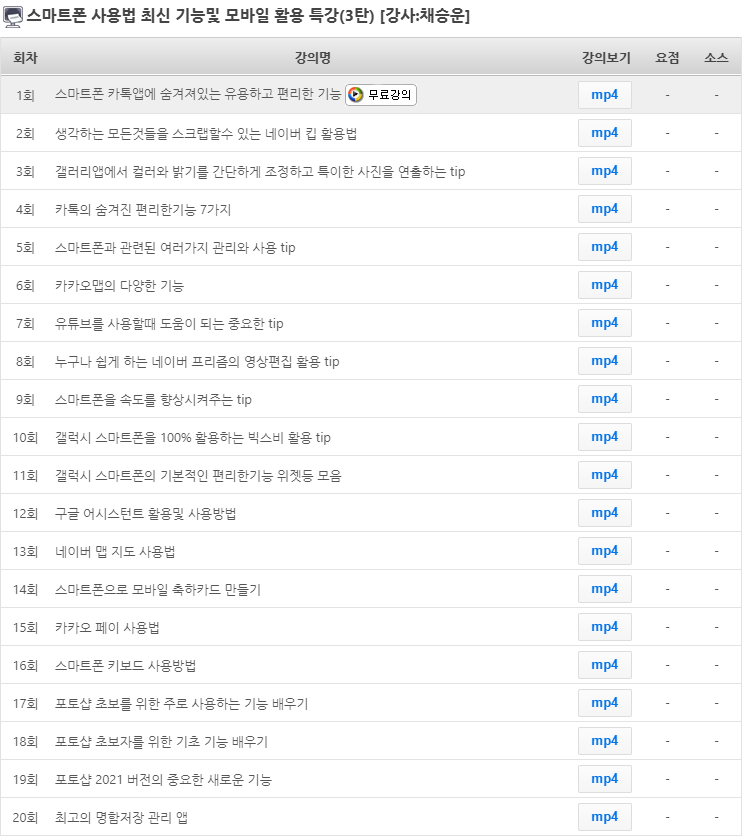Click title 네이버 맵 지도 사용법

coord(115,551)
